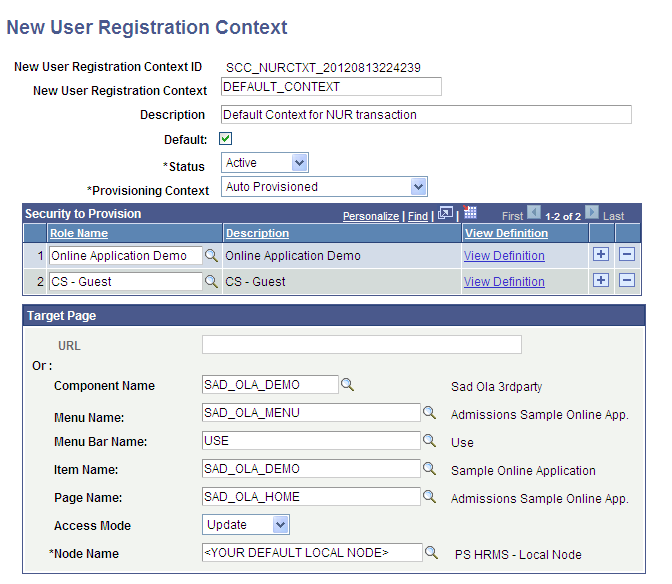672x584 pixels.
Task: Sort by Description column header
Action: point(257,233)
